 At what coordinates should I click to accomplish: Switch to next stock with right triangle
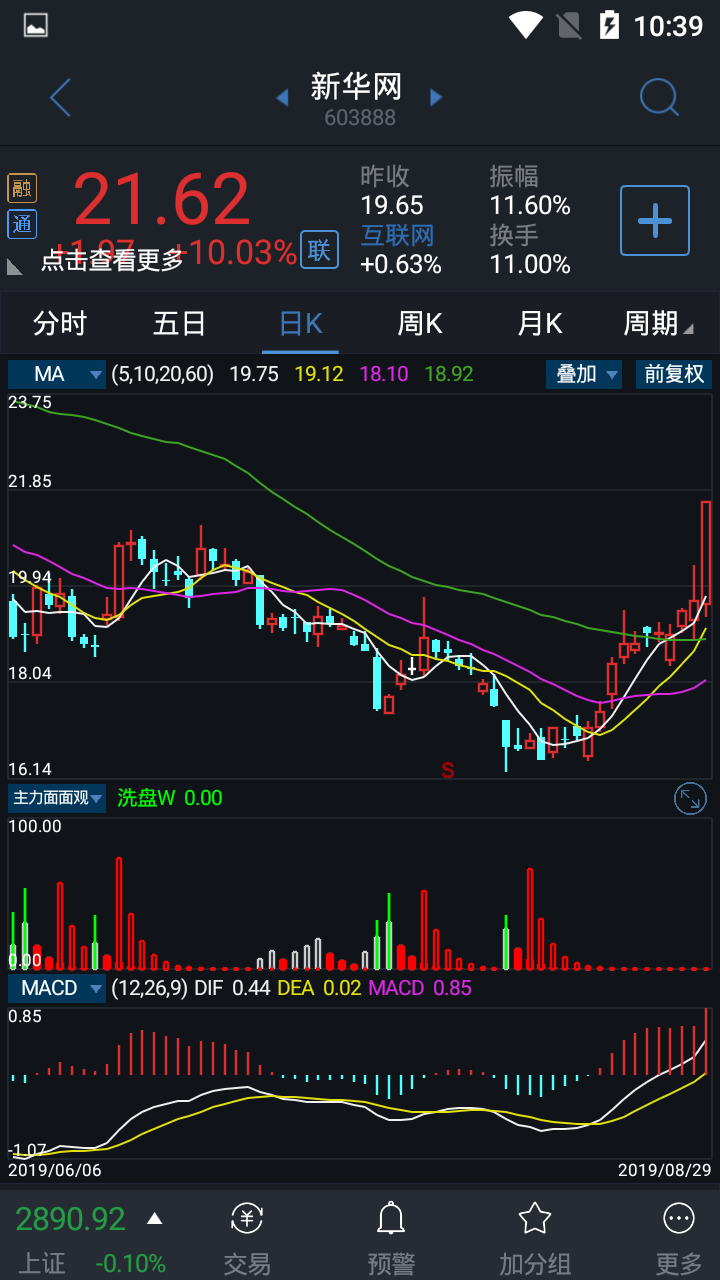[x=436, y=98]
